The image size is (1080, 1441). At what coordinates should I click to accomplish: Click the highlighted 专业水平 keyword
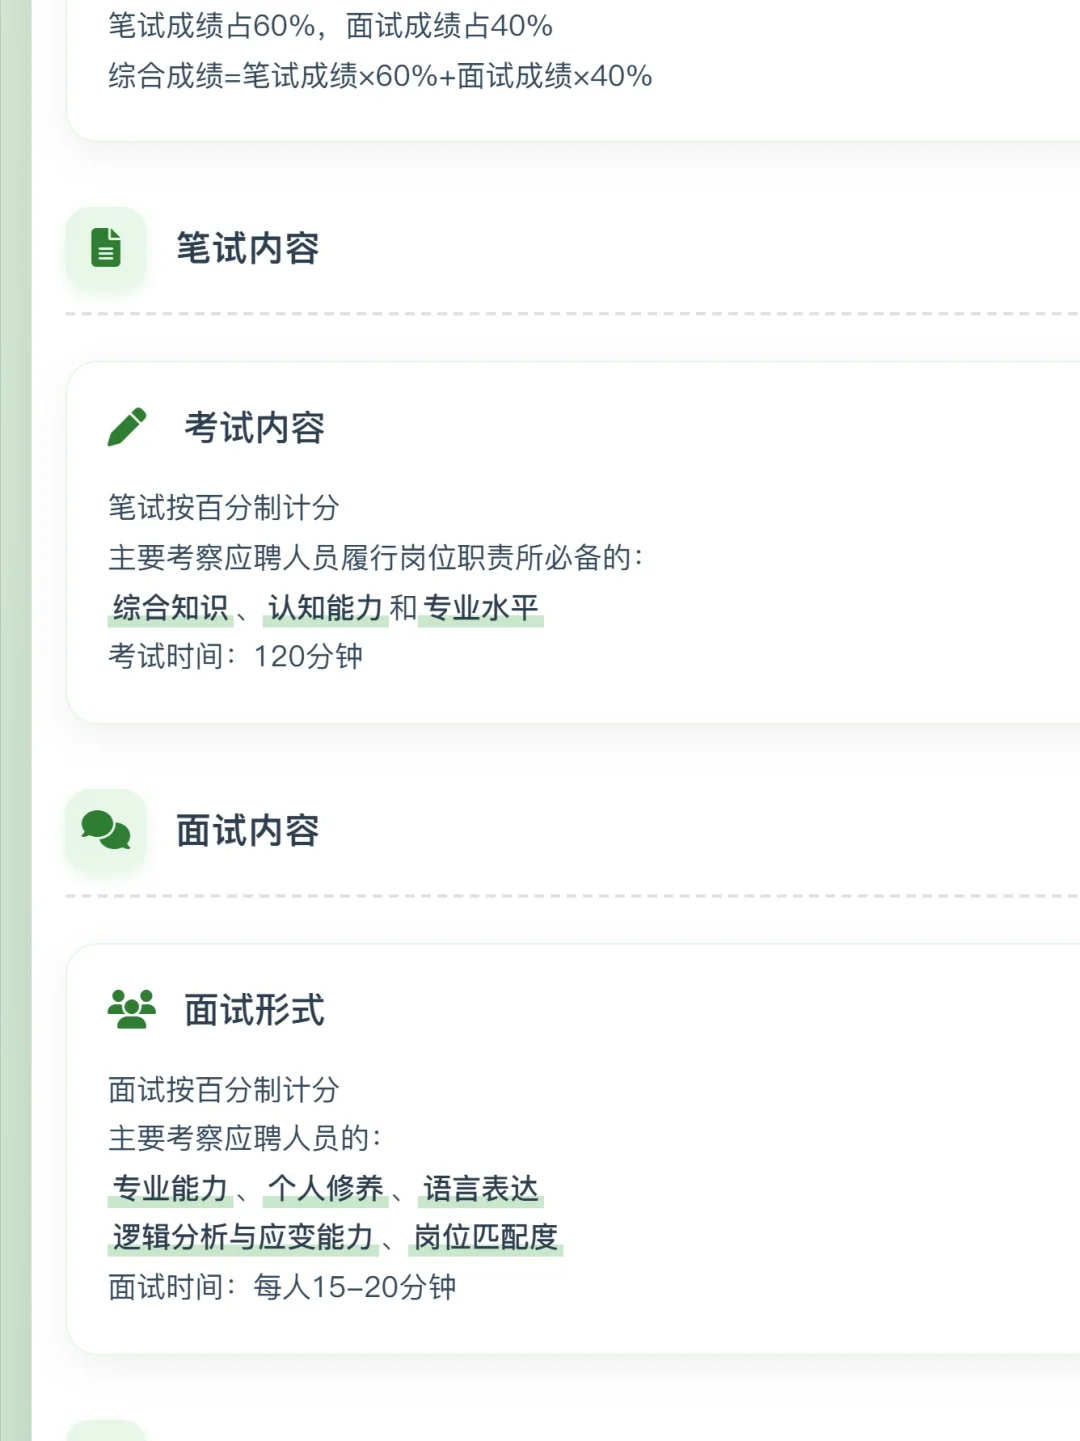pos(481,607)
